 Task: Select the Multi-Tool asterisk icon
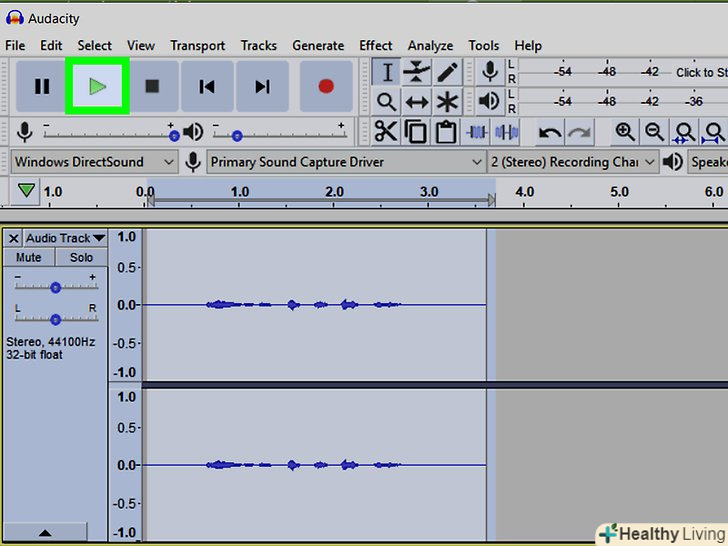pos(447,102)
